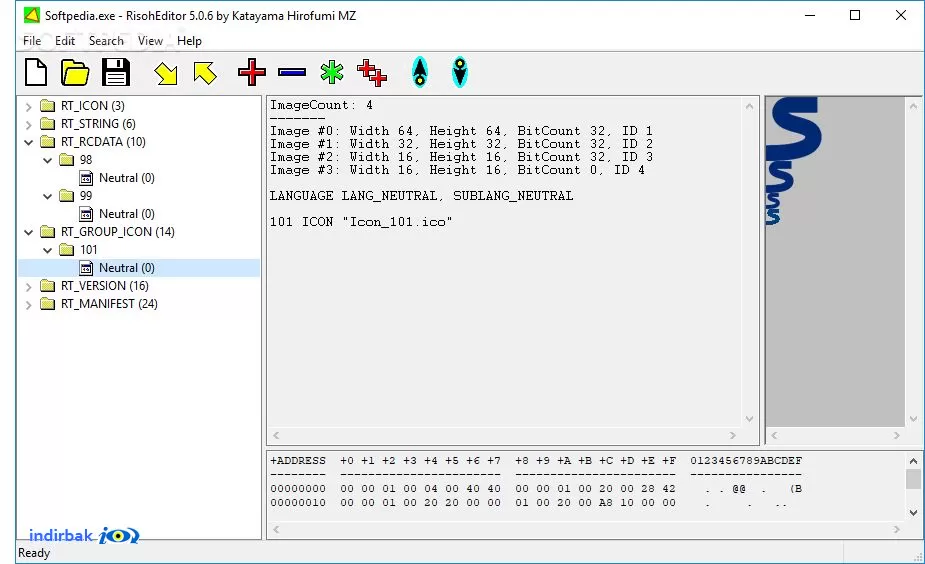Click the blue minus Delete icon
The height and width of the screenshot is (564, 925).
click(292, 73)
